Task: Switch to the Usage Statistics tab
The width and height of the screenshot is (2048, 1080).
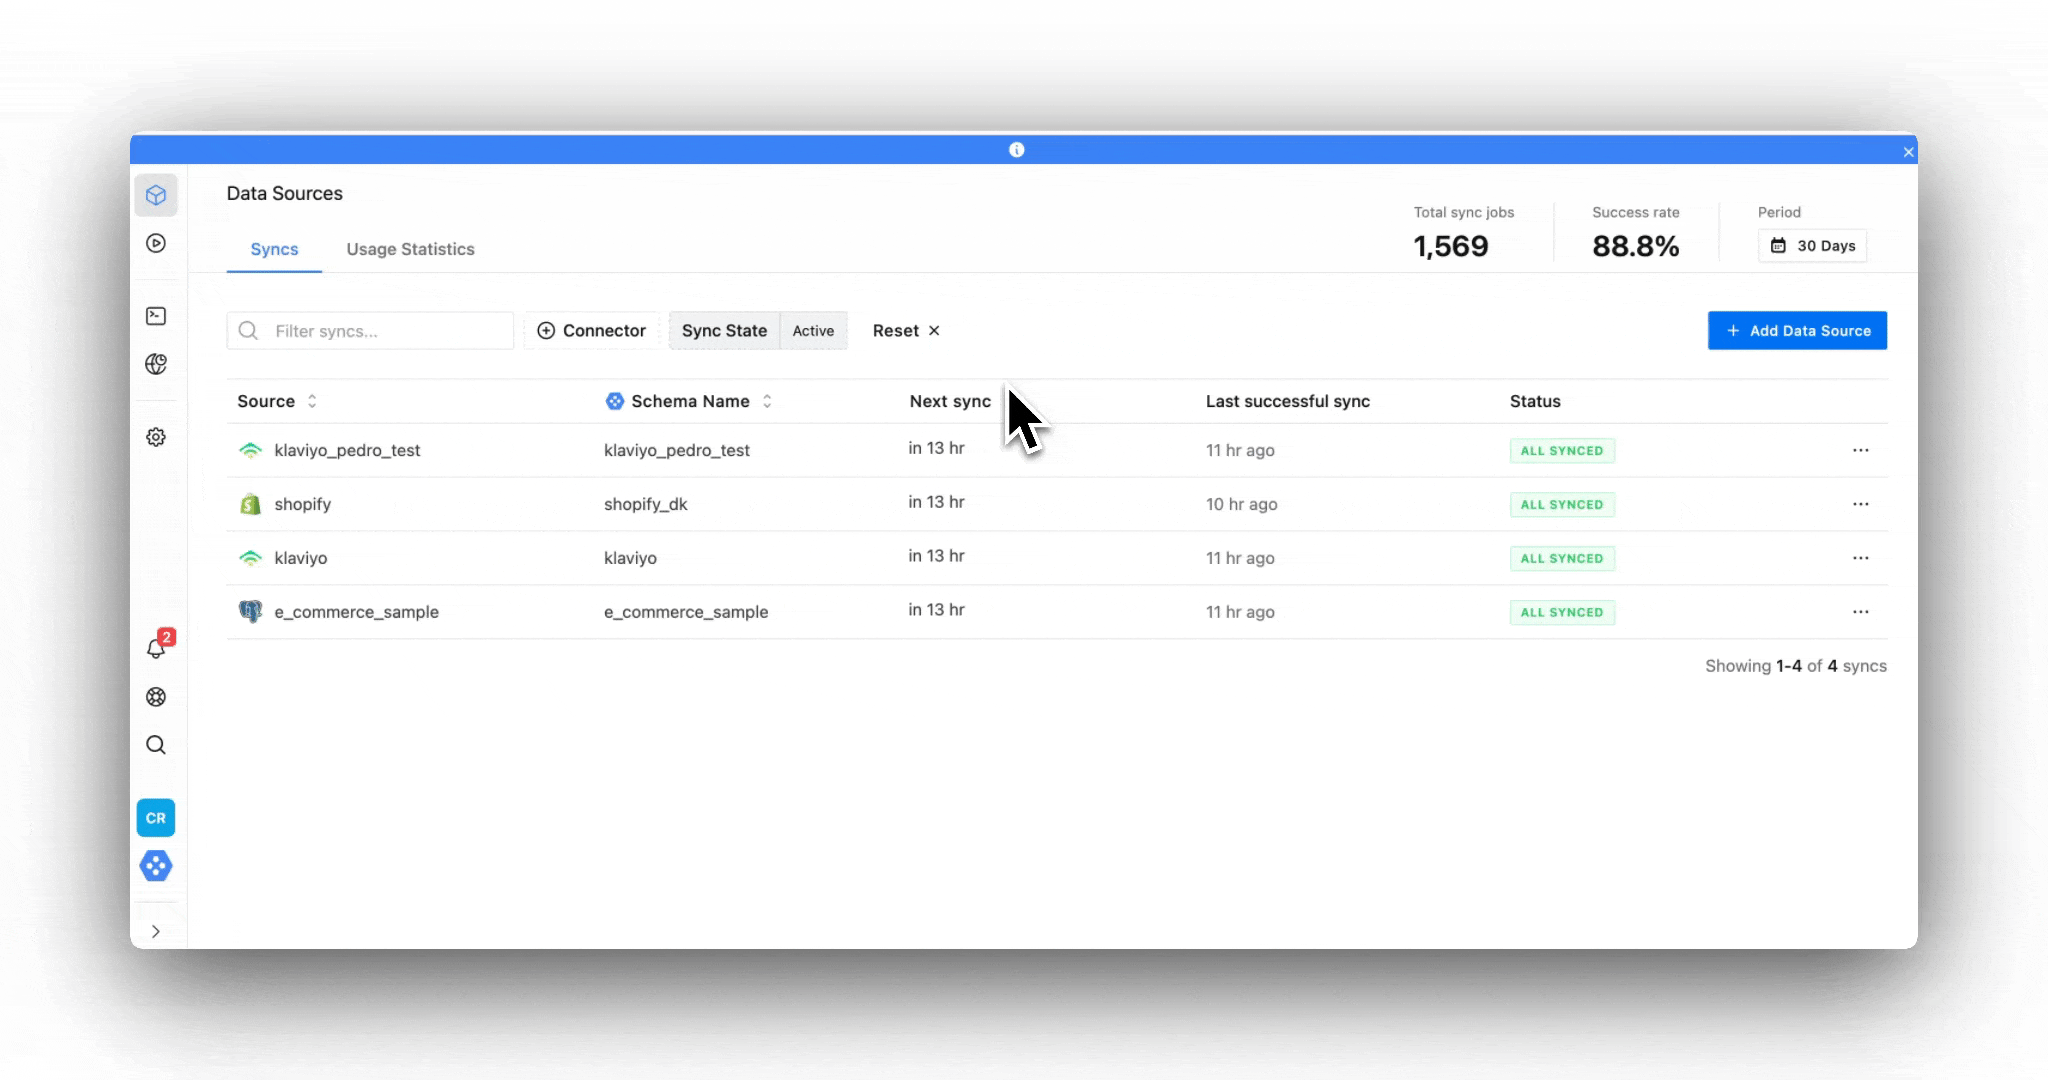Action: [x=410, y=249]
